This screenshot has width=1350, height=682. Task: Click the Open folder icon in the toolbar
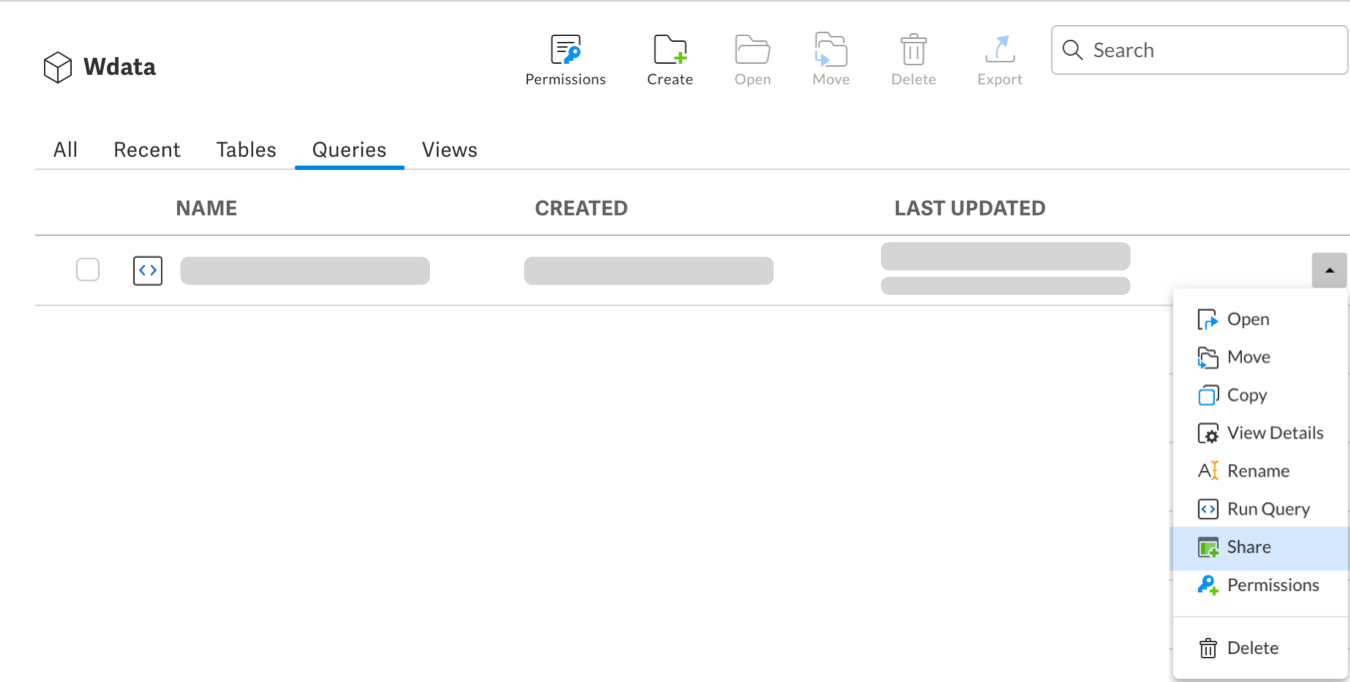[752, 48]
